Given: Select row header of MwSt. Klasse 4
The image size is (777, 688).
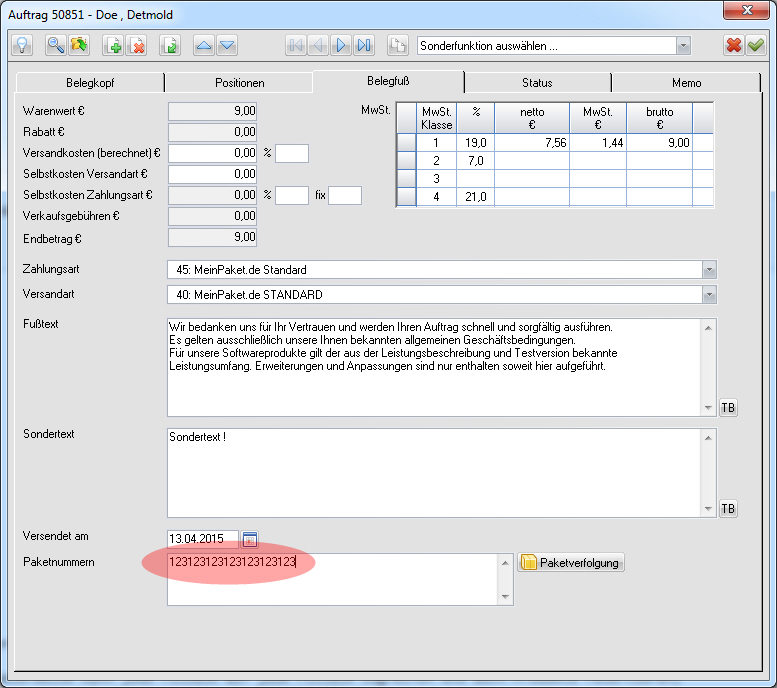Looking at the screenshot, I should click(x=406, y=197).
